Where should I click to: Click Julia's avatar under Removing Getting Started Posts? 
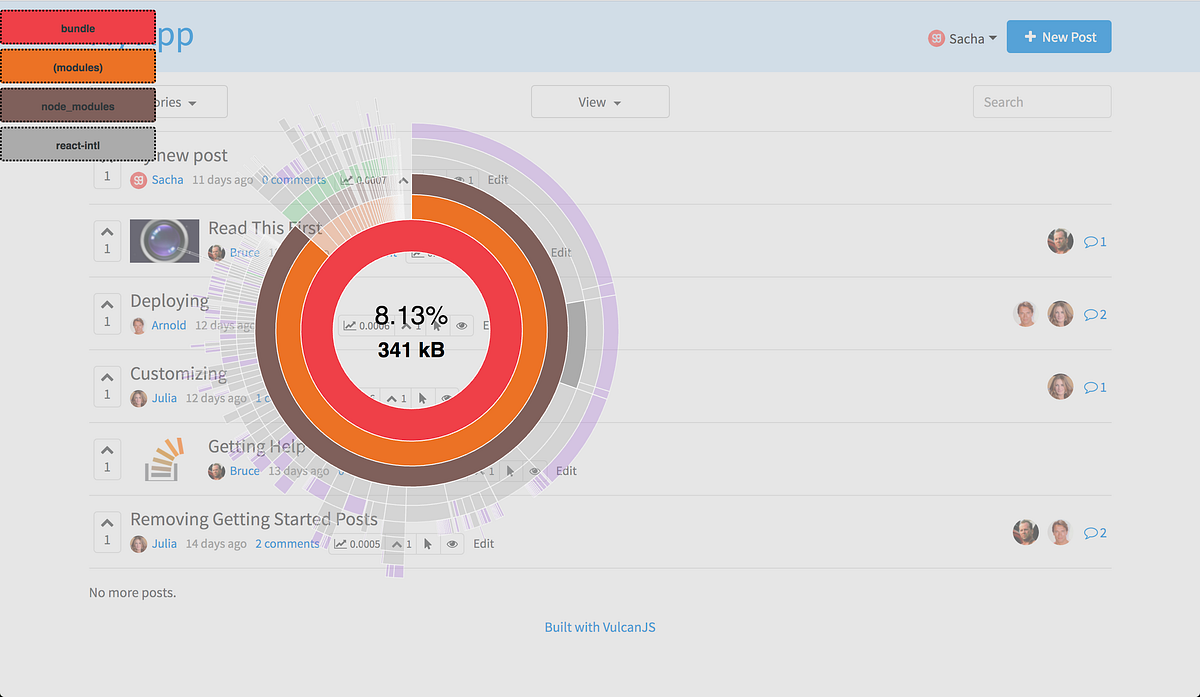tap(138, 544)
